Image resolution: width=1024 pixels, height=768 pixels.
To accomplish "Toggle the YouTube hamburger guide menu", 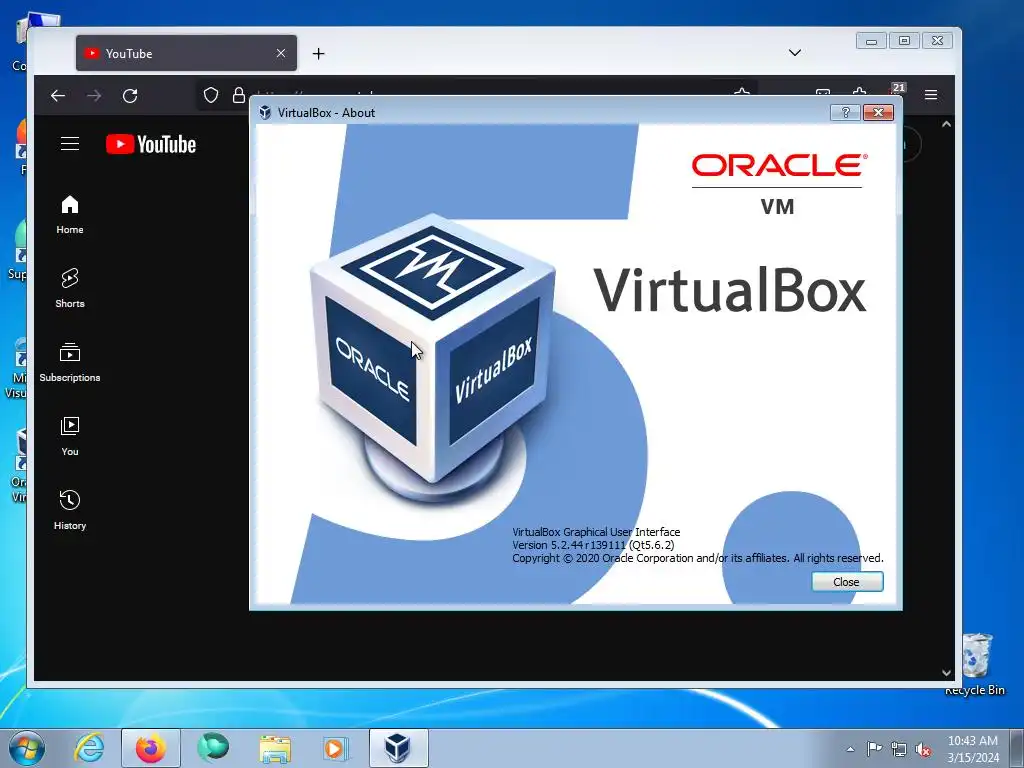I will click(x=70, y=144).
